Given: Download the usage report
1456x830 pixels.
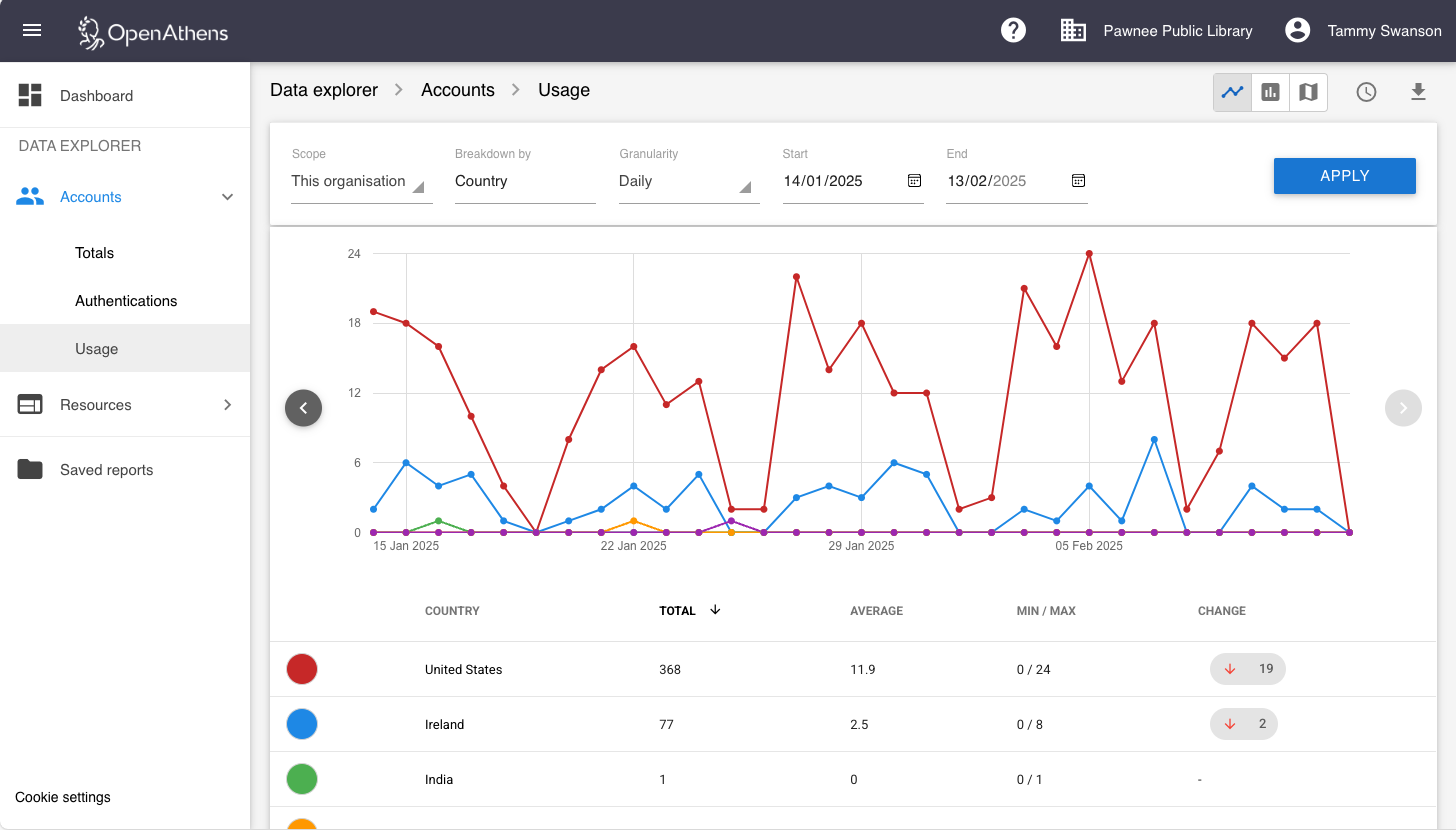Looking at the screenshot, I should point(1418,91).
